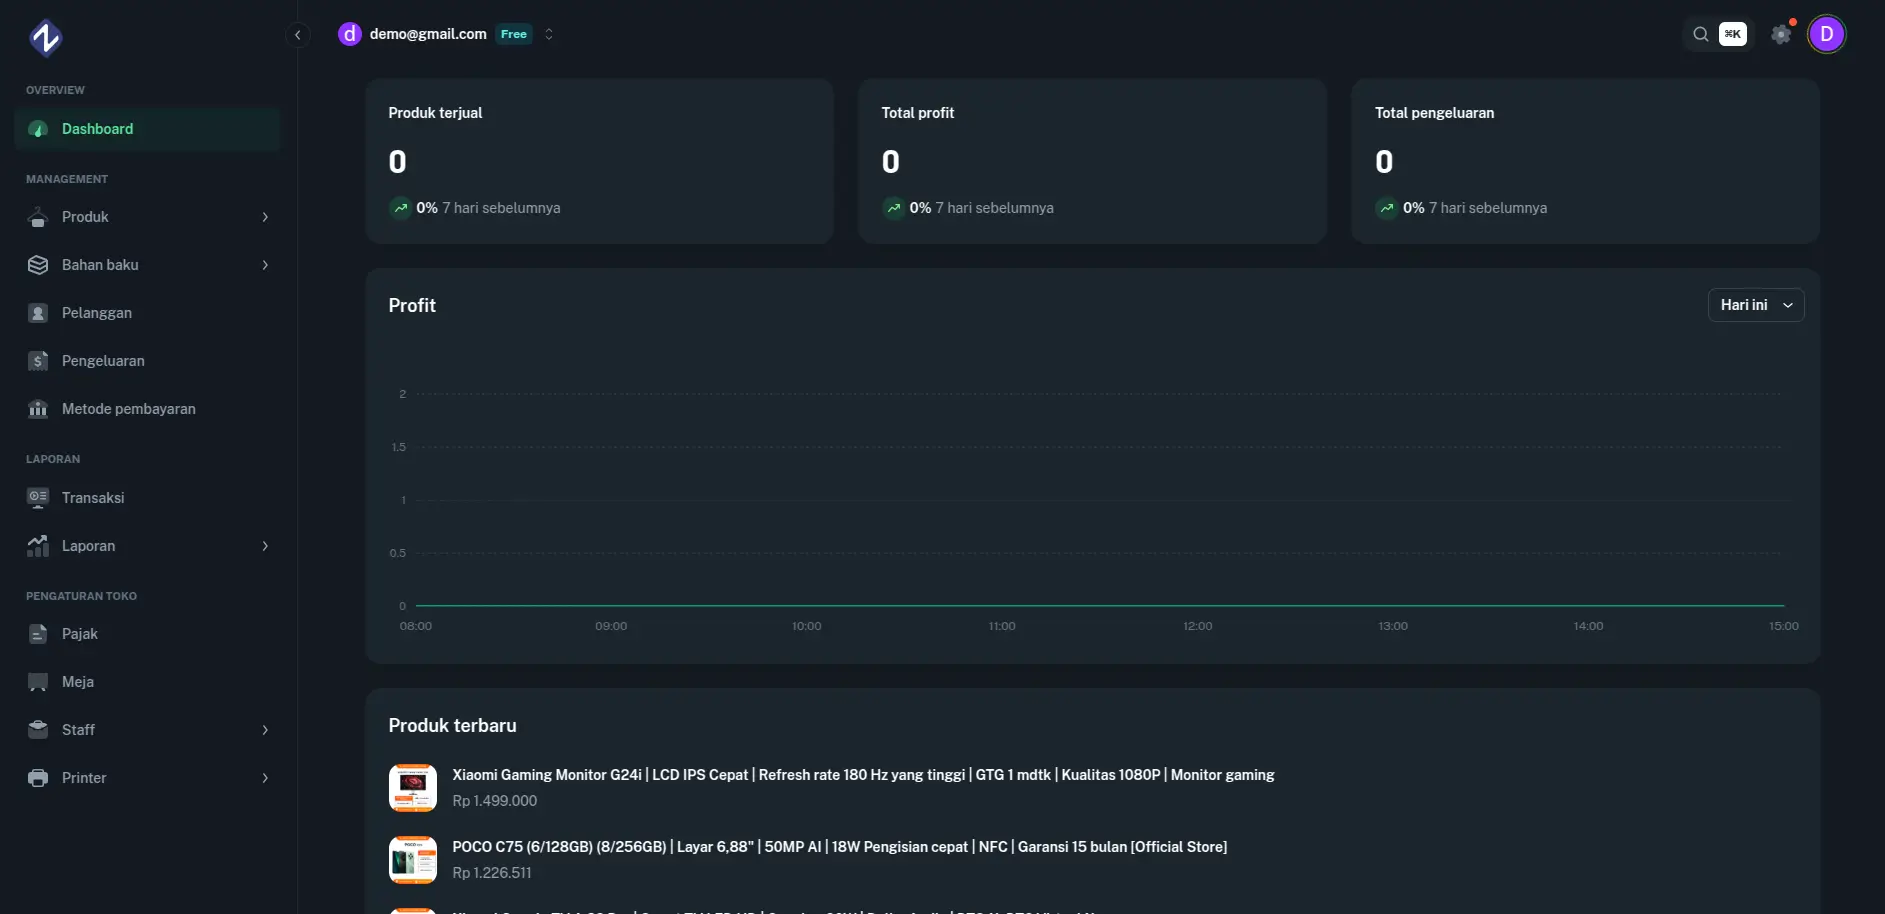Open the Xiaomi Gaming Monitor G24i product
The width and height of the screenshot is (1885, 914).
862,775
